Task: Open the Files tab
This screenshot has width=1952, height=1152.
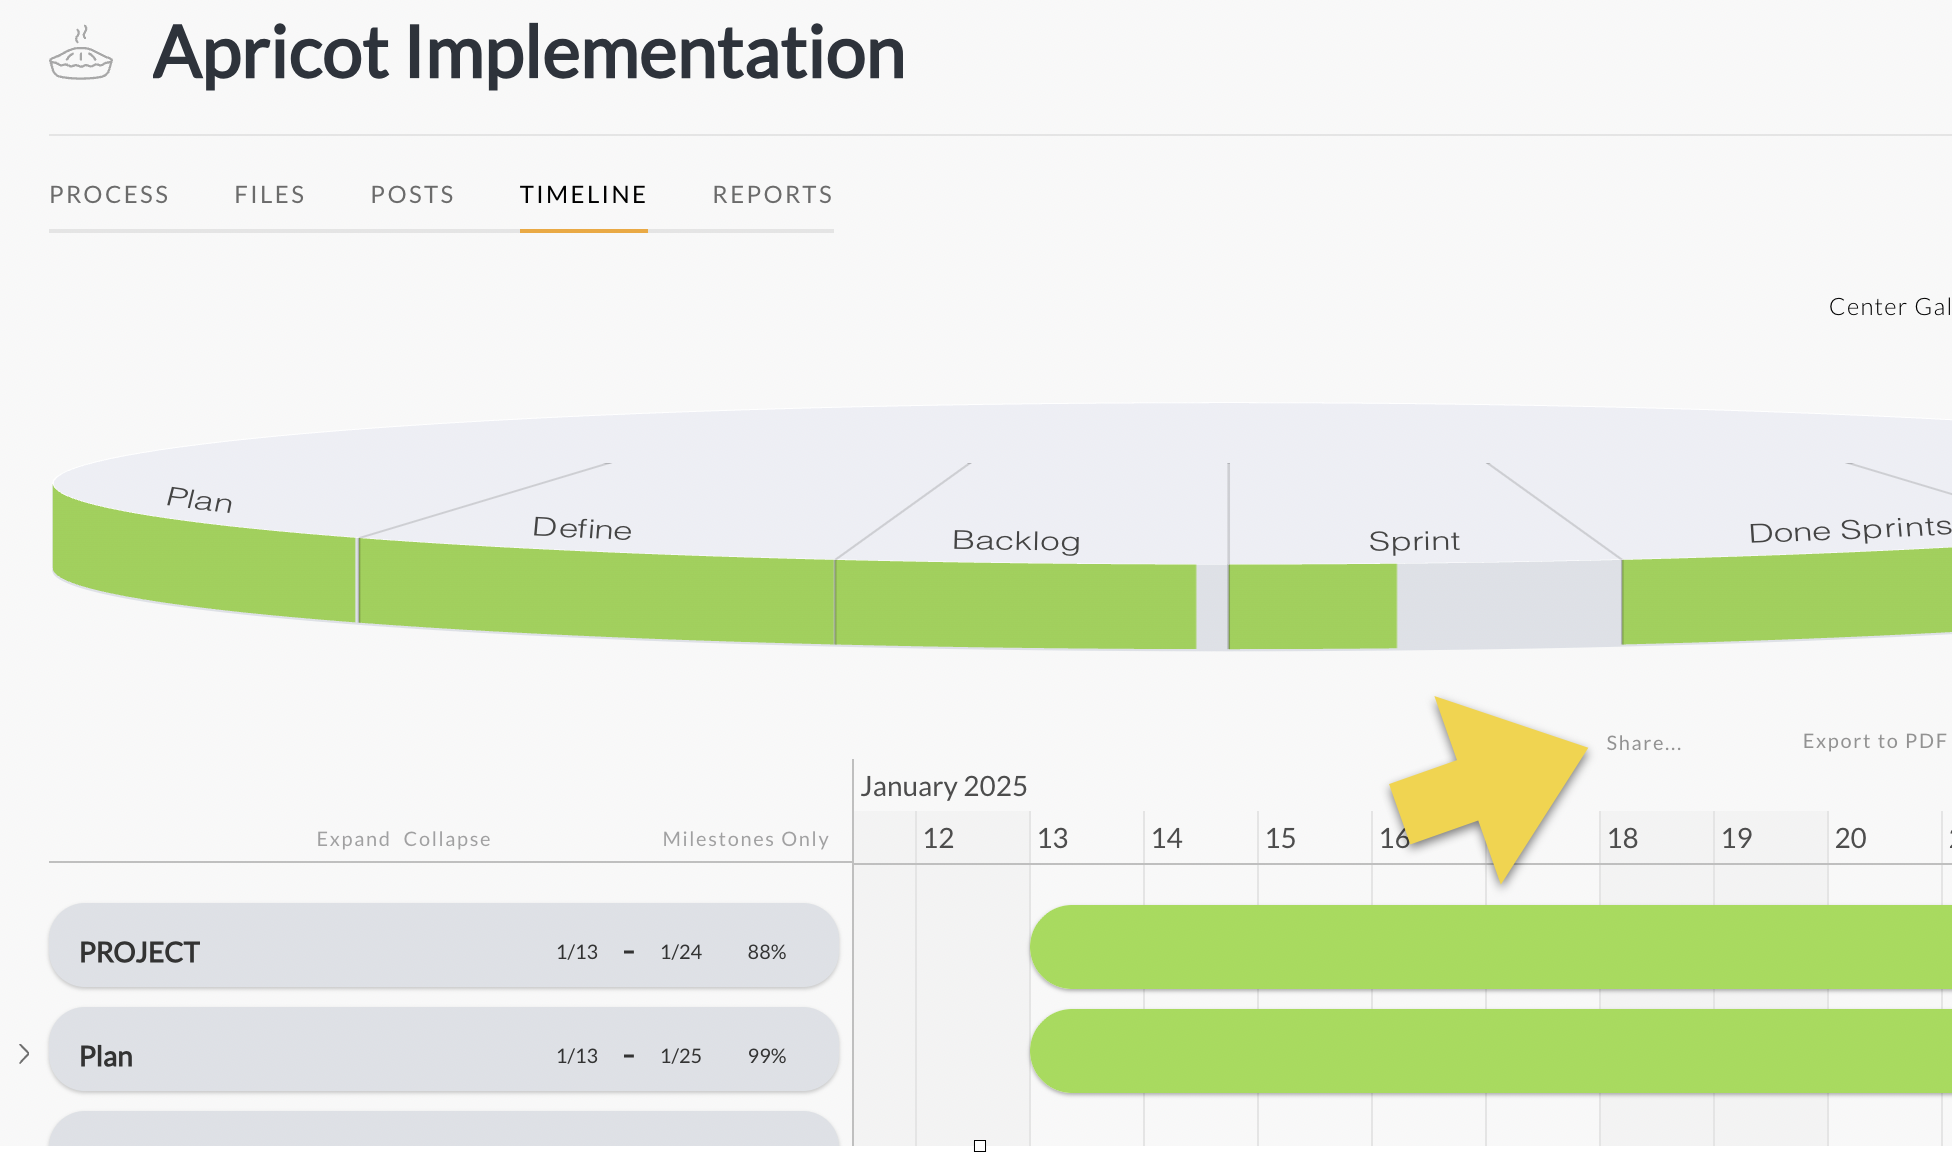Action: point(269,195)
